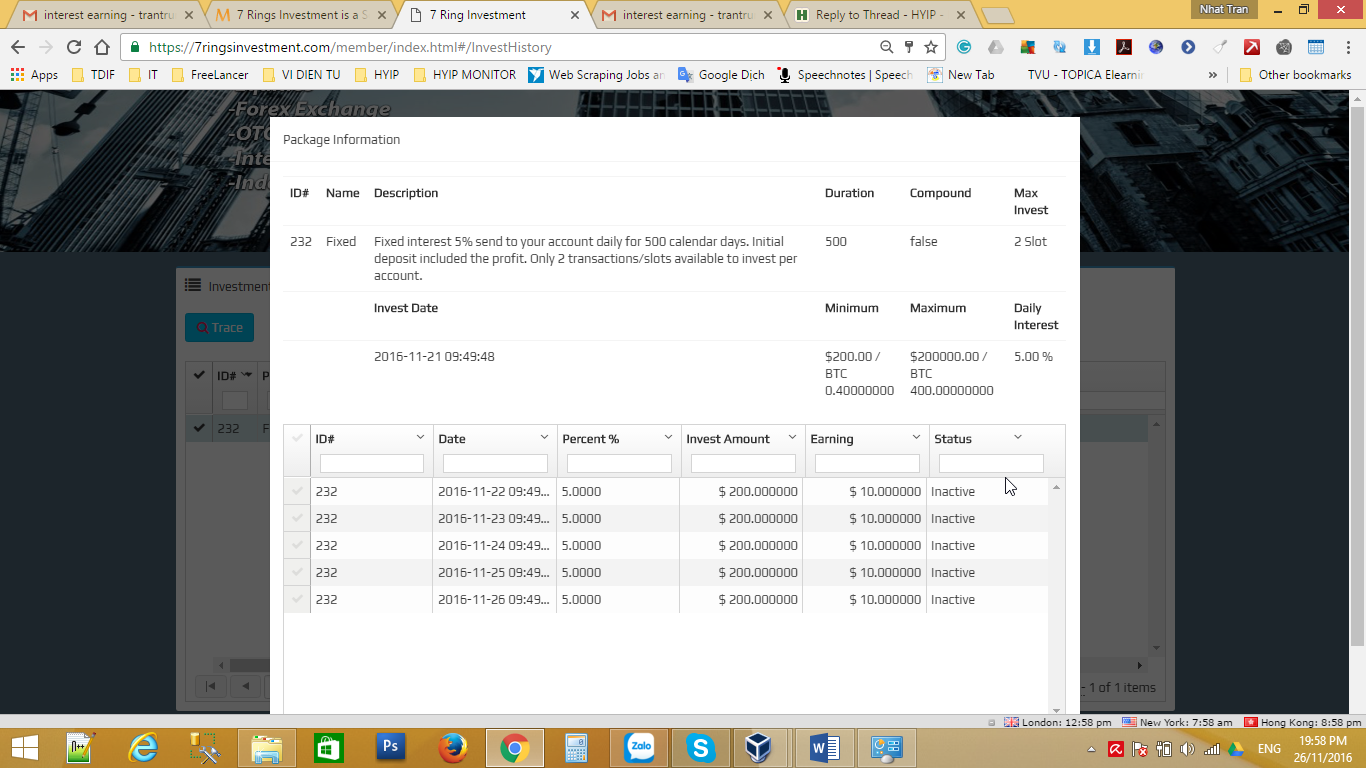Open the Status column dropdown arrow
The width and height of the screenshot is (1366, 768).
point(1018,438)
